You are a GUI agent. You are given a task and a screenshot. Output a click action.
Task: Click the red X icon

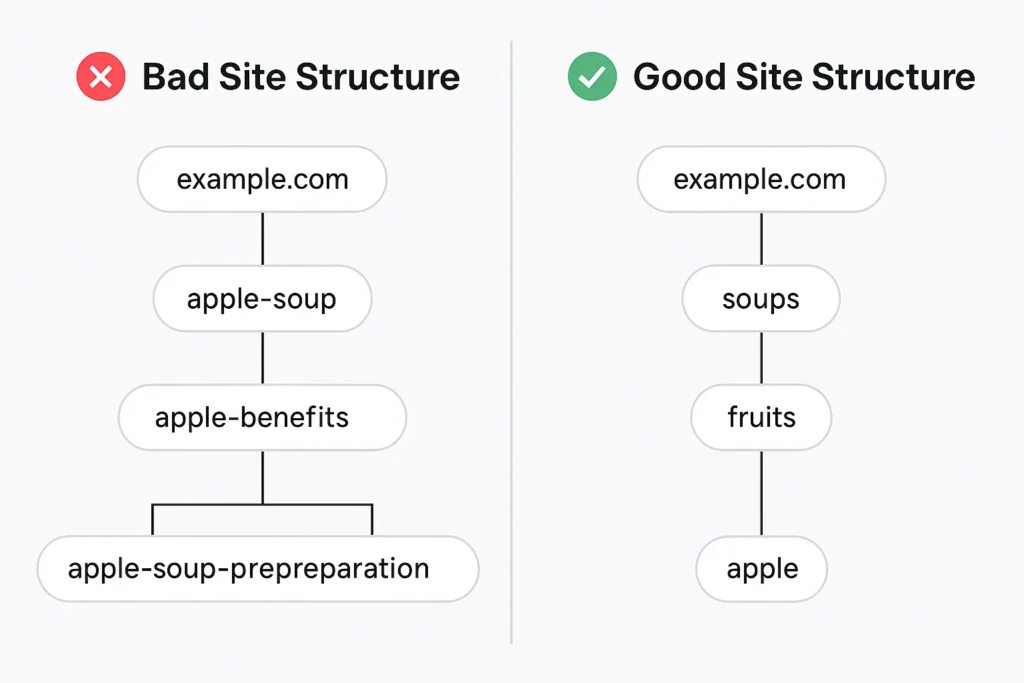pyautogui.click(x=101, y=76)
